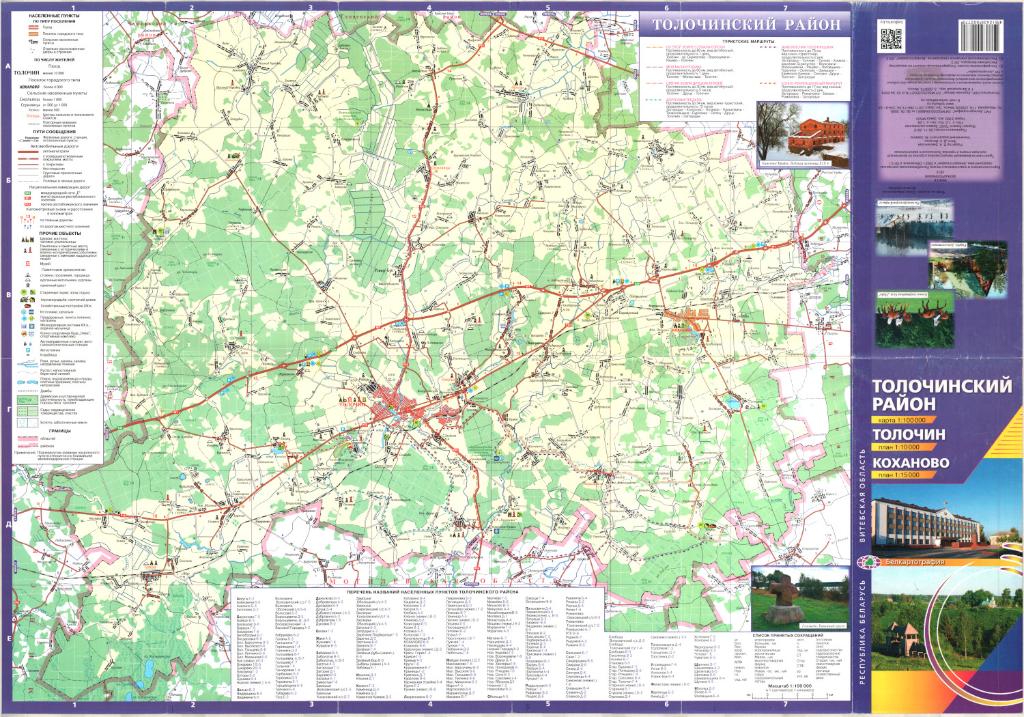
Task: Click grid column number 4 at top
Action: (x=428, y=7)
